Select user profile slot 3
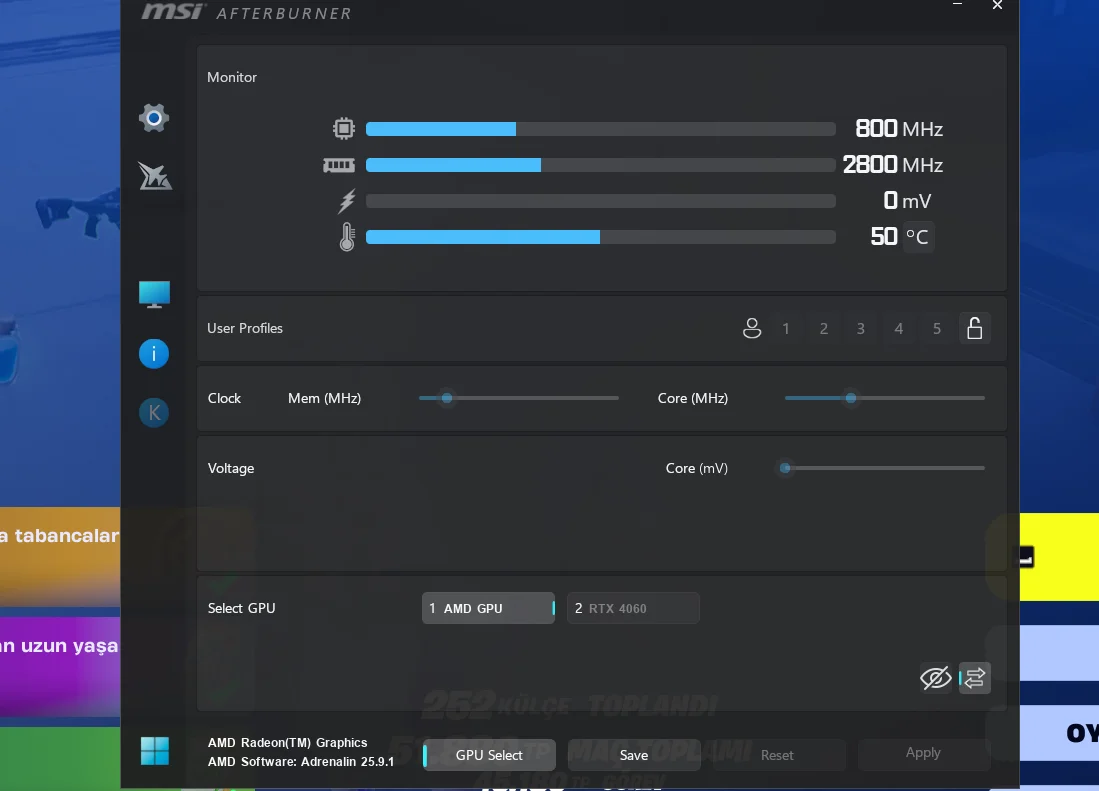This screenshot has width=1099, height=791. tap(861, 329)
